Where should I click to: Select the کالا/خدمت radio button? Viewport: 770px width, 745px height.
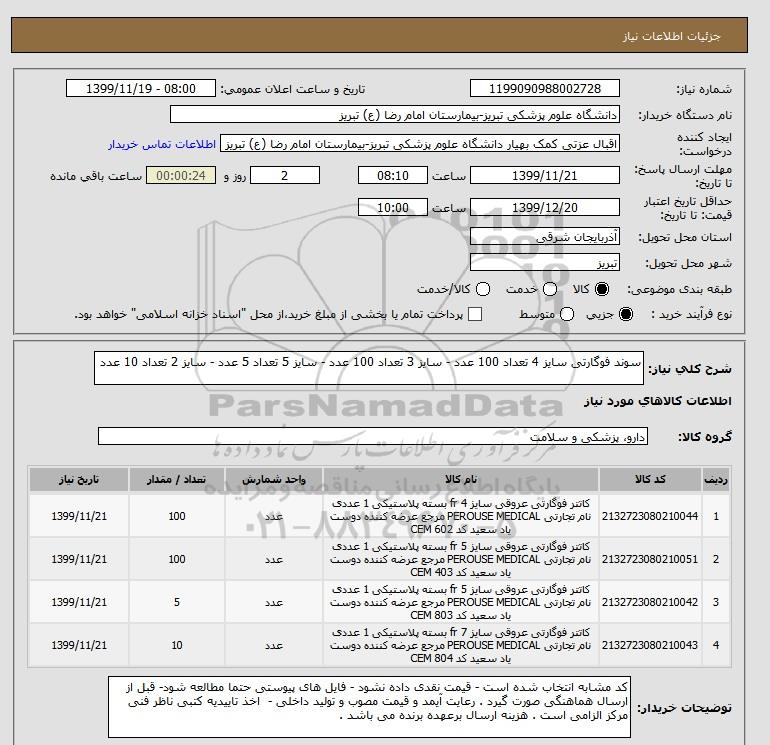pos(483,289)
